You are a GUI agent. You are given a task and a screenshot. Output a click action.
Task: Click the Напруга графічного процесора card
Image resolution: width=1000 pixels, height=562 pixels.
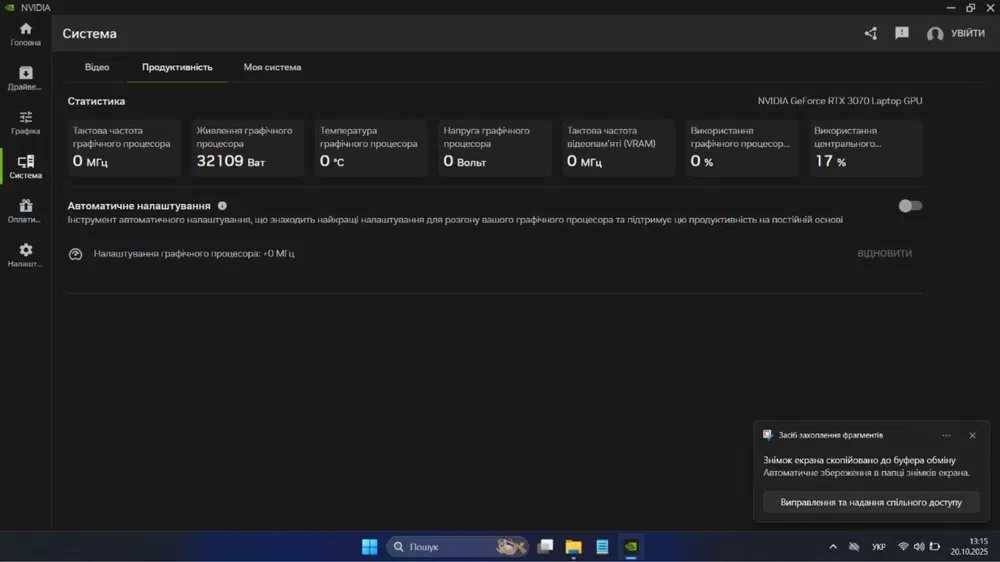click(495, 147)
